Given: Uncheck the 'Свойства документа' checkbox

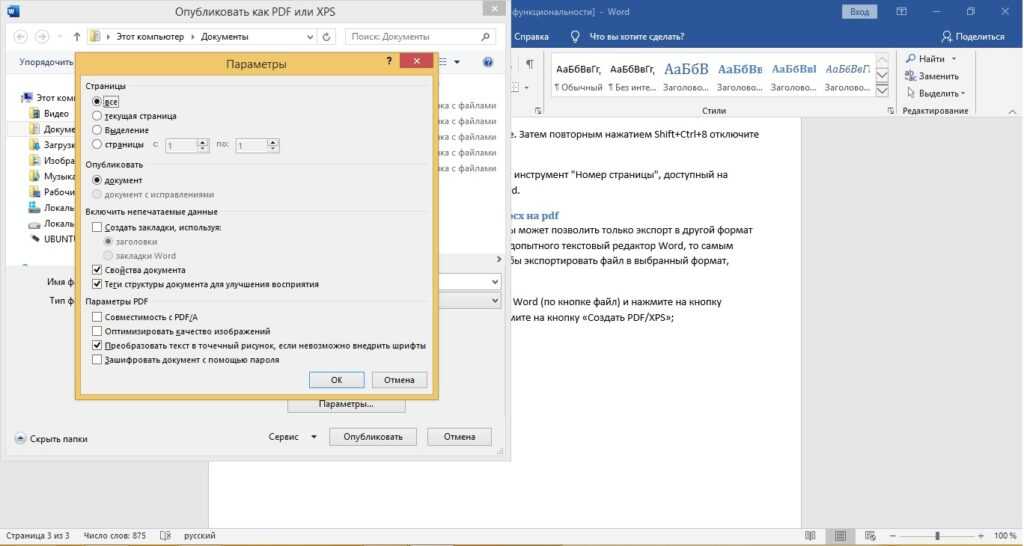Looking at the screenshot, I should pyautogui.click(x=97, y=270).
